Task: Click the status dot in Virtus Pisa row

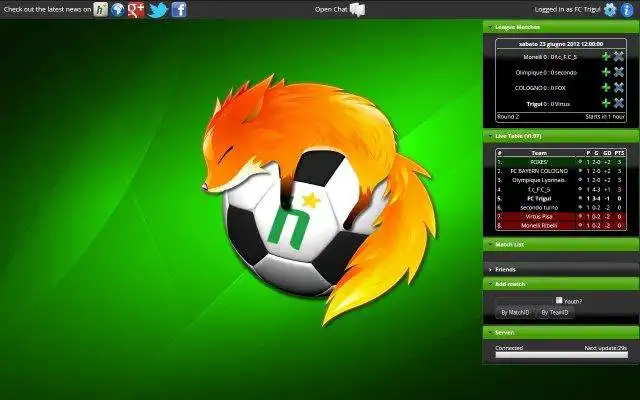Action: tap(580, 216)
